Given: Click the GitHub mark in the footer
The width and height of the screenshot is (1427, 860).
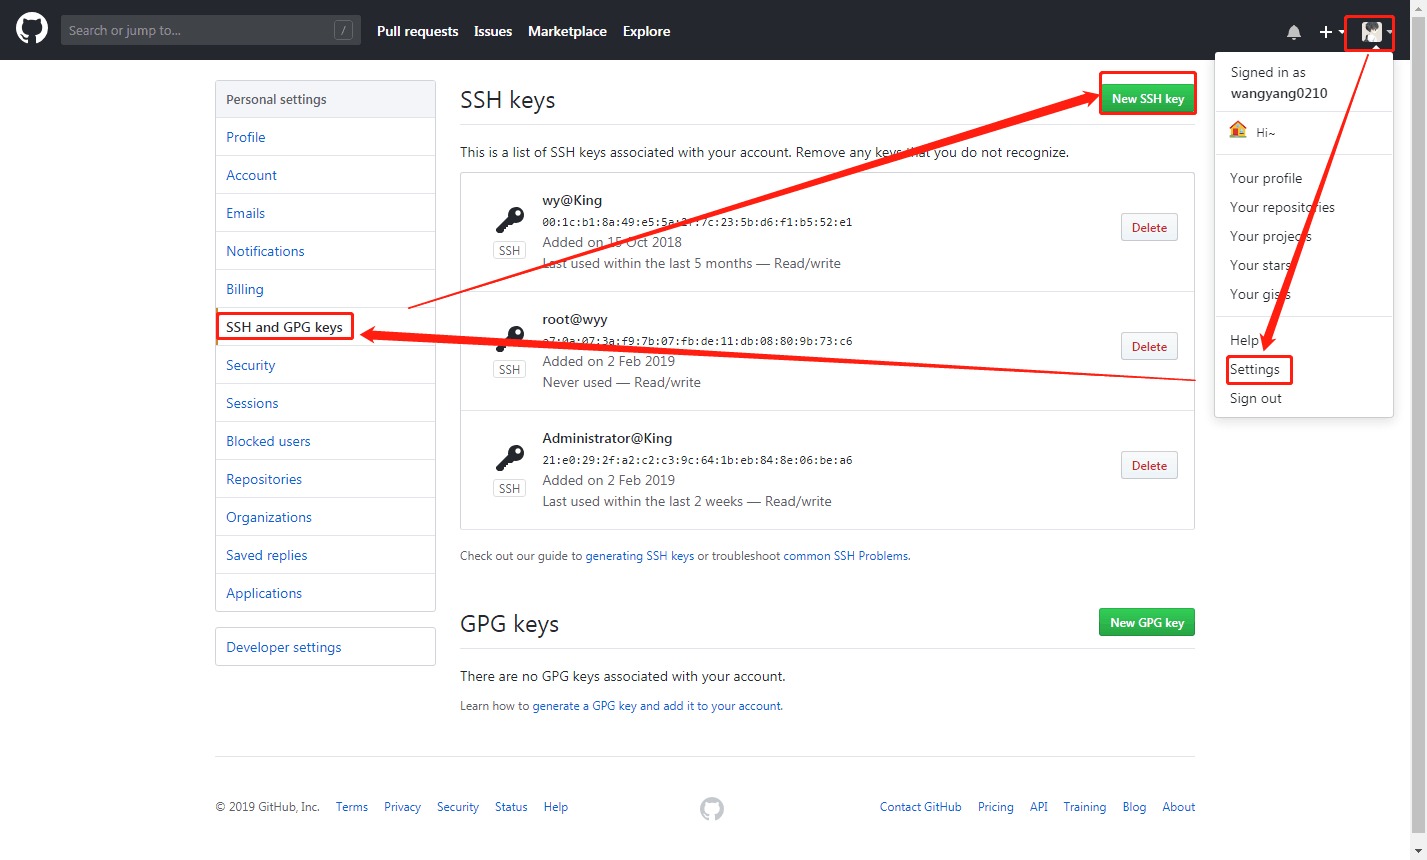Looking at the screenshot, I should pos(712,808).
